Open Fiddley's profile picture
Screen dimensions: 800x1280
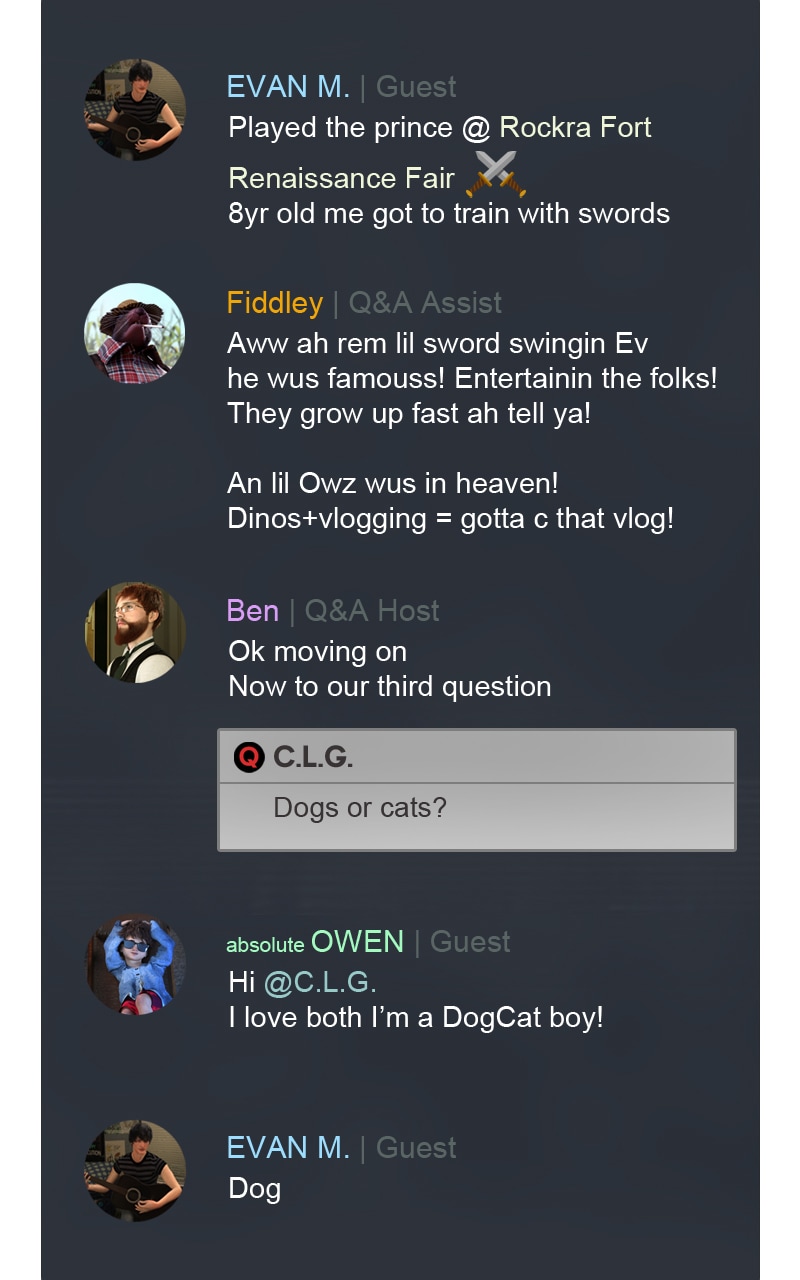point(135,333)
